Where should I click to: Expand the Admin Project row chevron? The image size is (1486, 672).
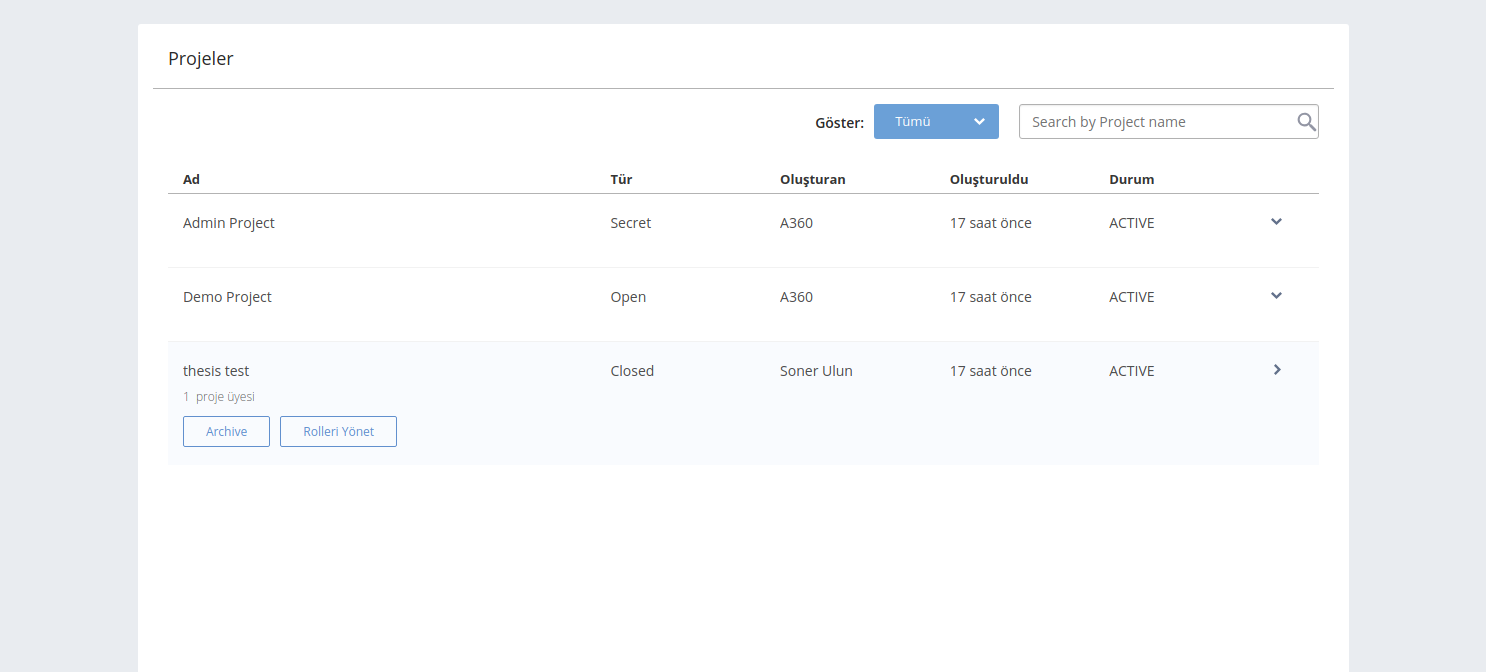point(1276,222)
